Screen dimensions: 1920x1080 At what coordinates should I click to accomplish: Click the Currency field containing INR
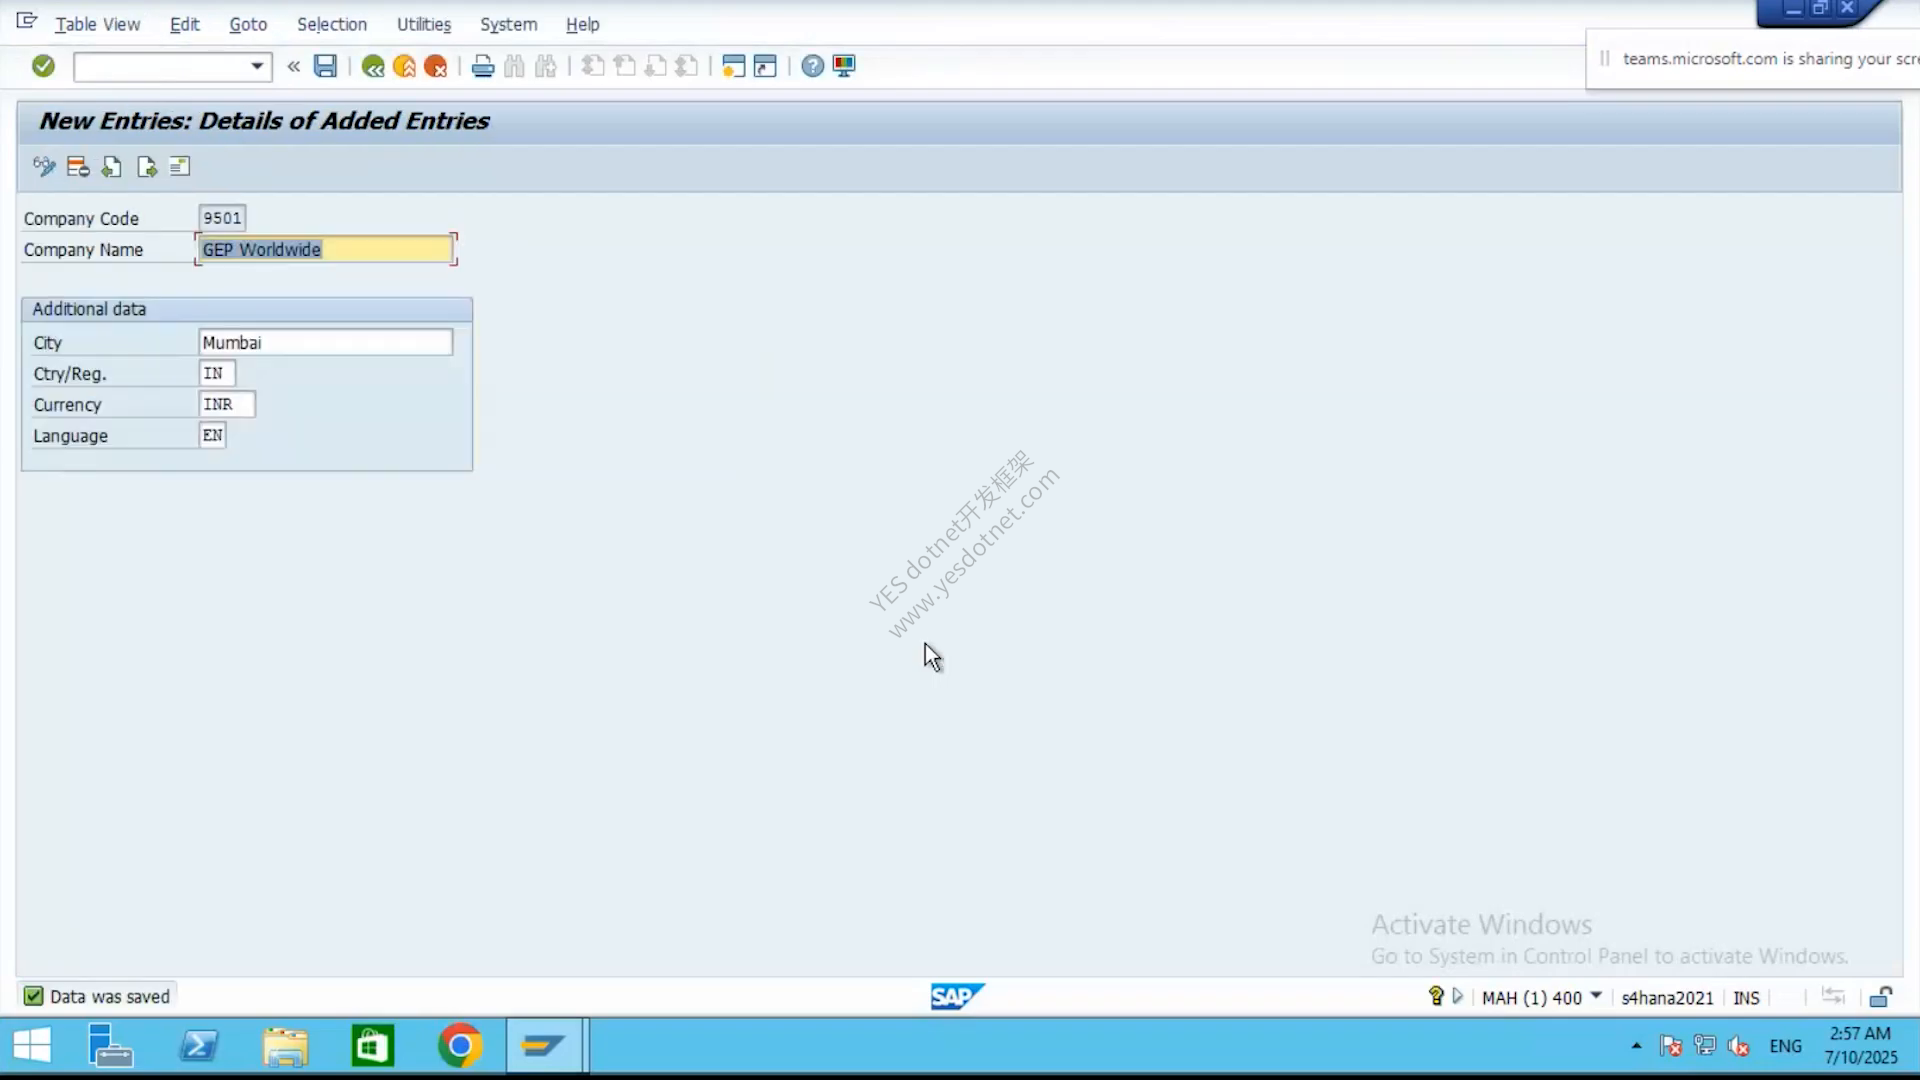[x=227, y=404]
